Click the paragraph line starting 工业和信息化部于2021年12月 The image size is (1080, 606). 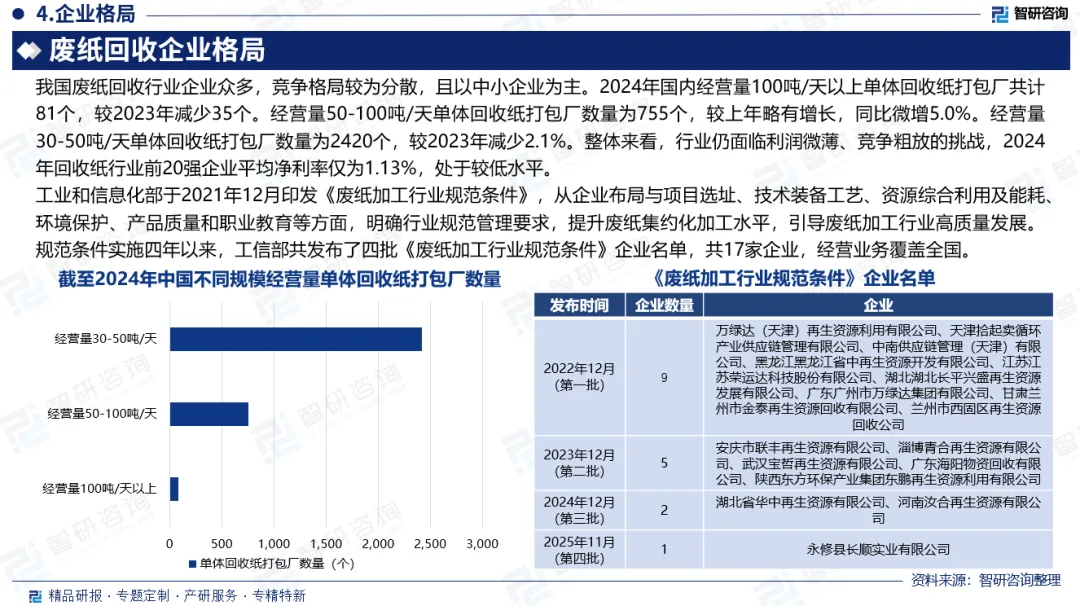(x=546, y=196)
